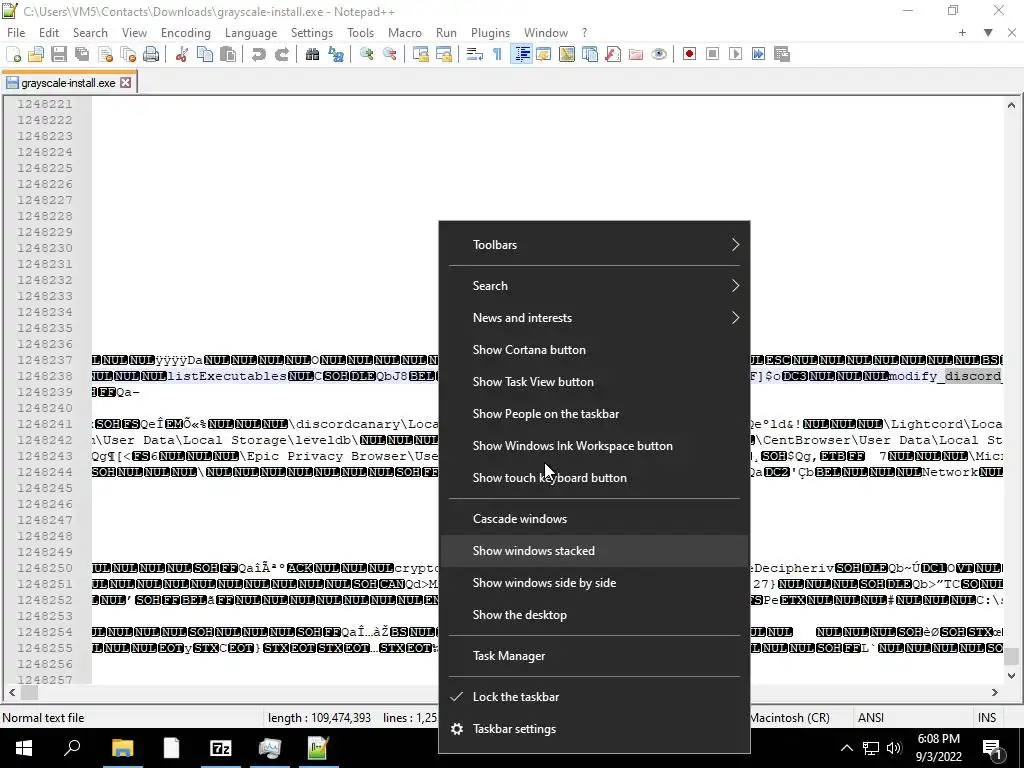This screenshot has width=1024, height=768.
Task: Click the Replace toolbar icon
Action: pyautogui.click(x=336, y=54)
